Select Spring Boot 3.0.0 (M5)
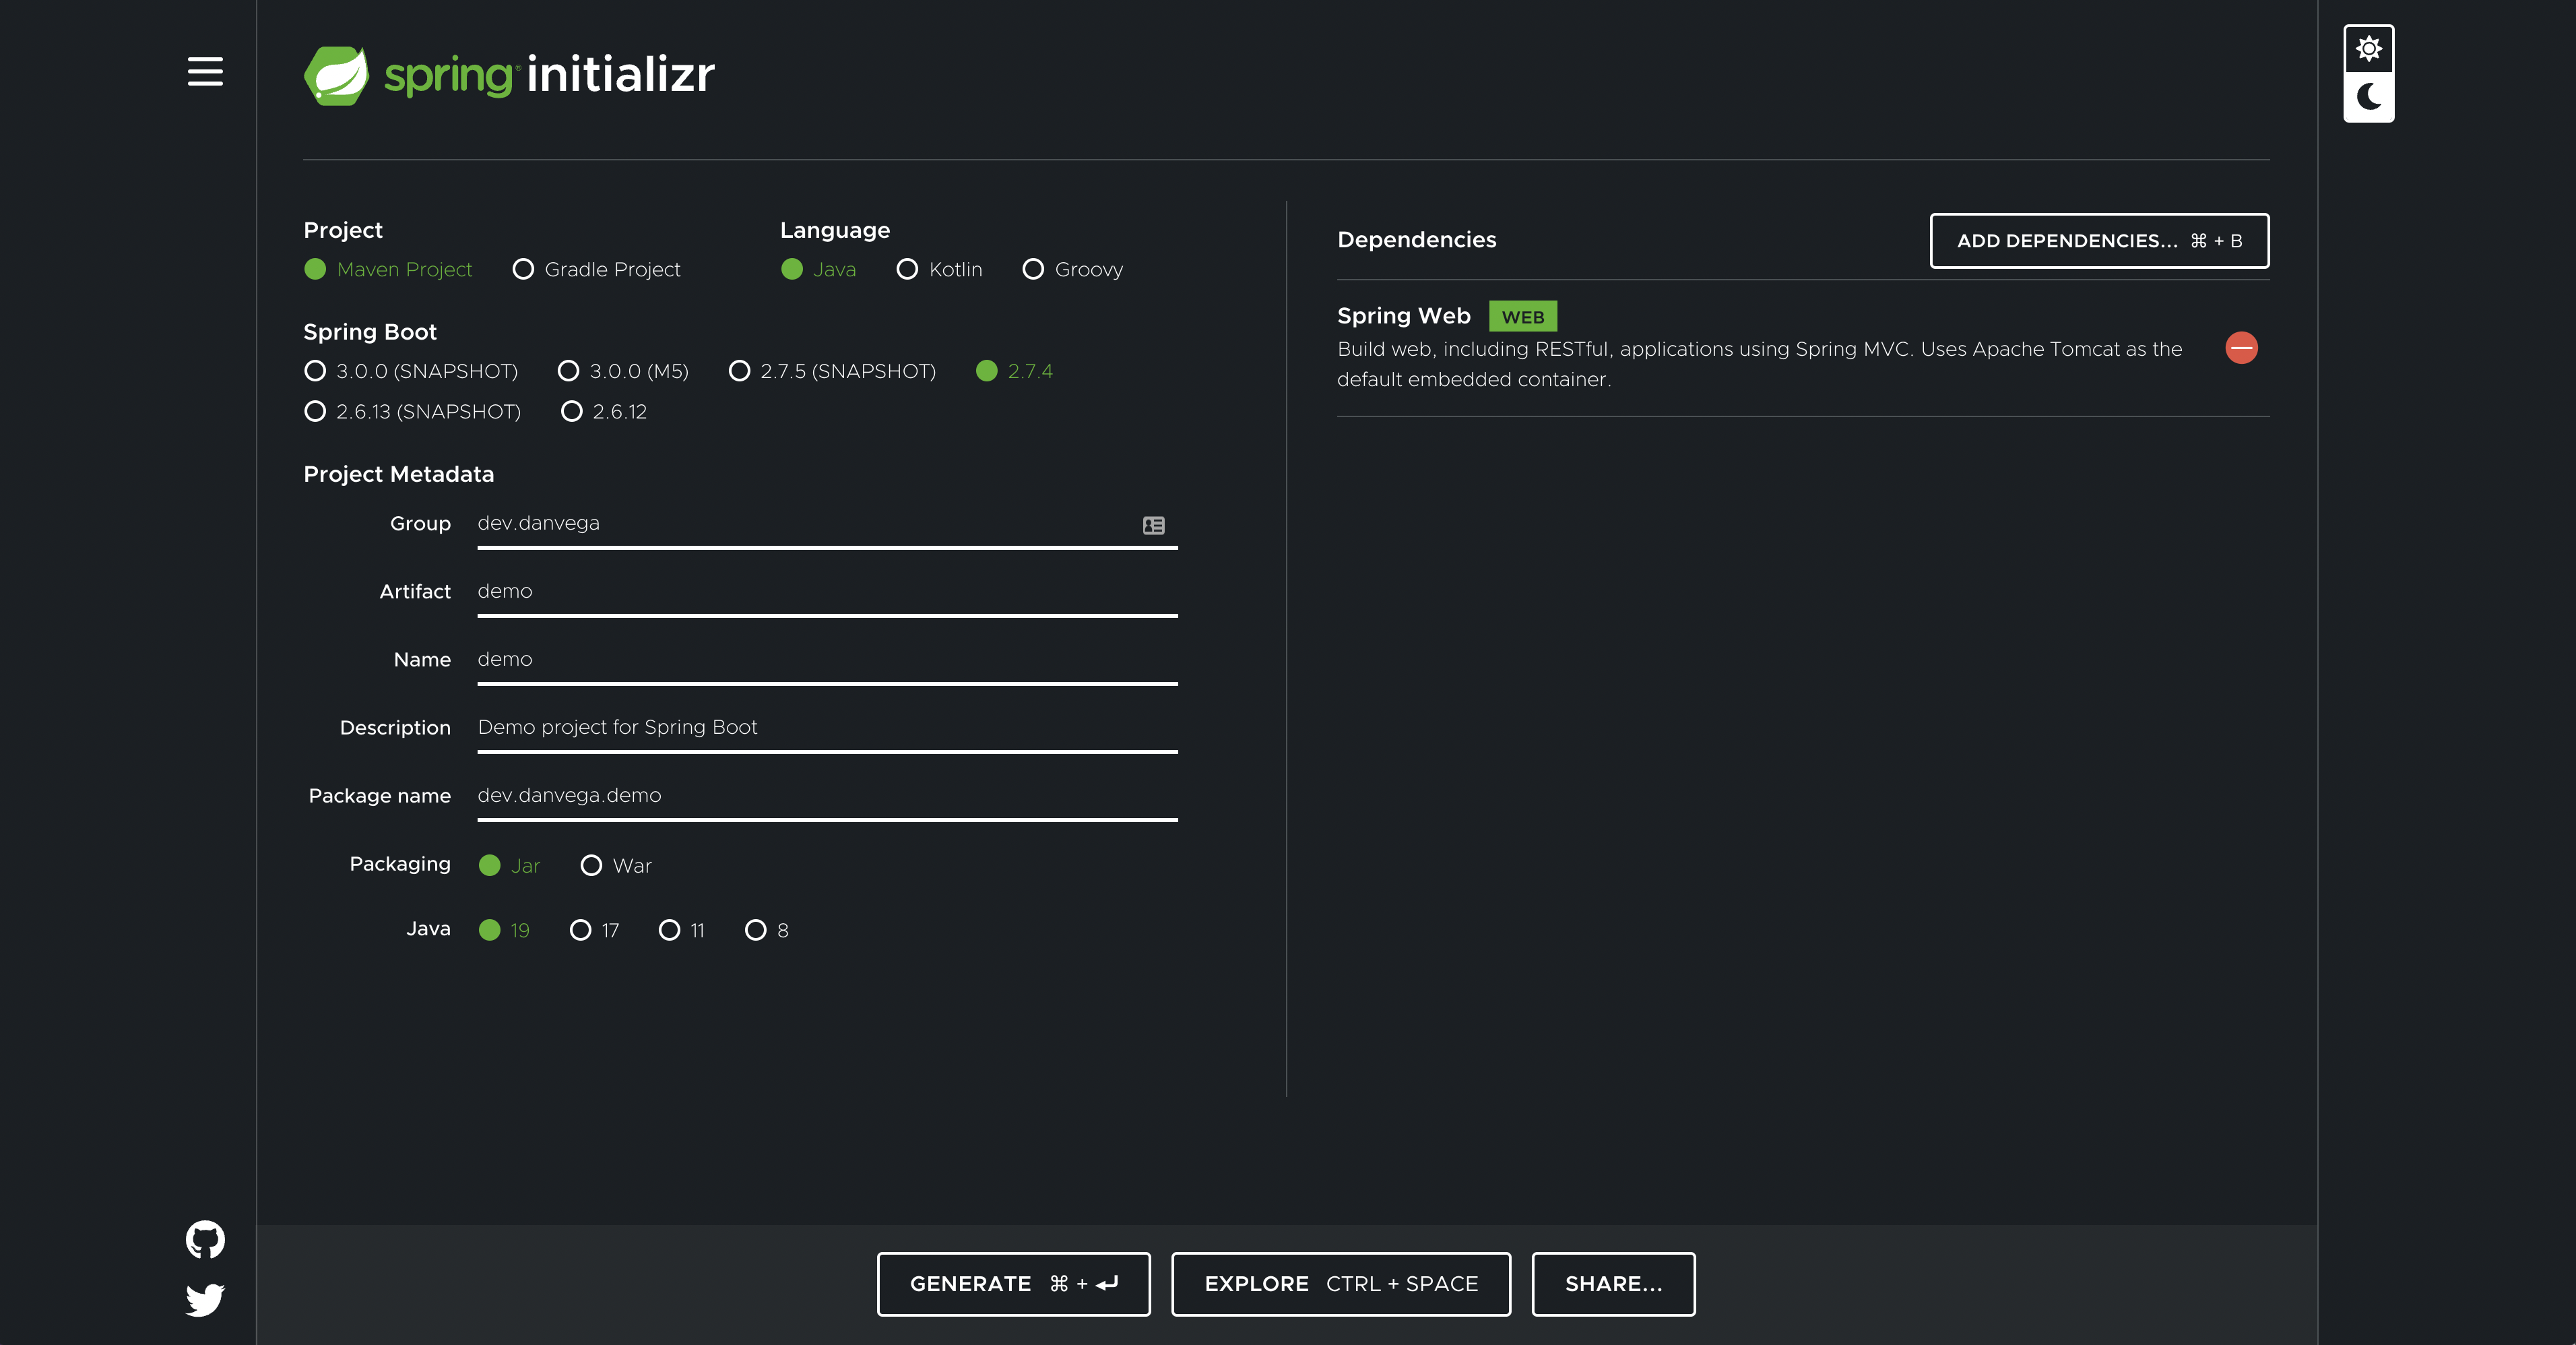Viewport: 2576px width, 1345px height. [568, 371]
